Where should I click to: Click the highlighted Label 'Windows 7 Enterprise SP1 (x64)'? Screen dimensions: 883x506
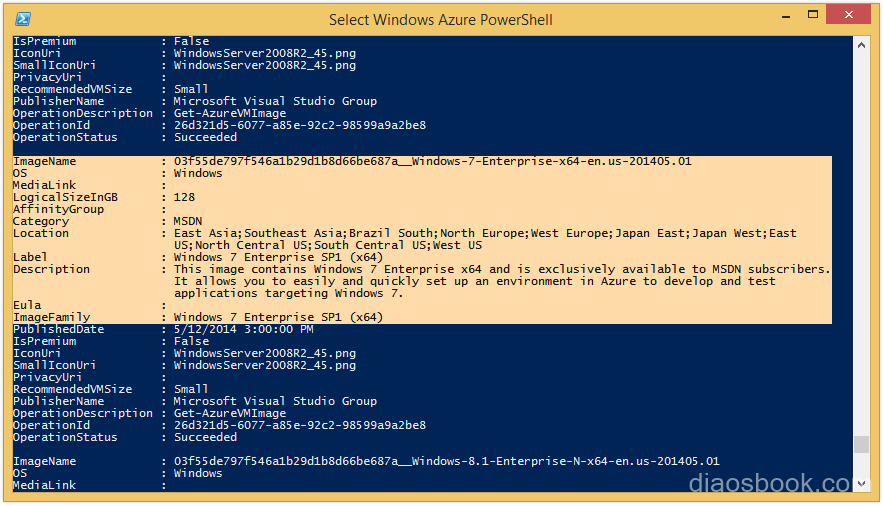(x=278, y=257)
